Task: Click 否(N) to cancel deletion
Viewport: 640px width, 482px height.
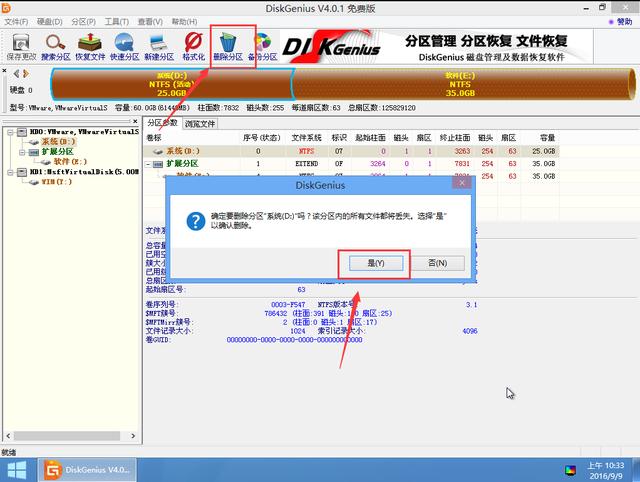Action: pos(438,263)
